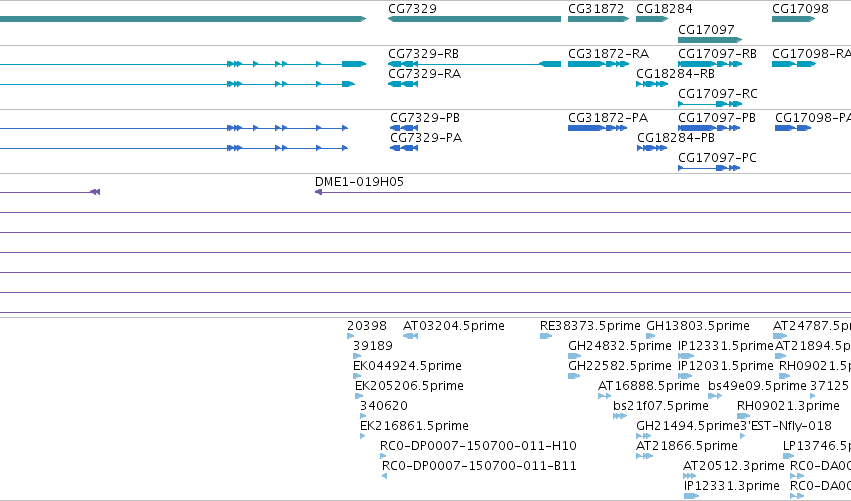The height and width of the screenshot is (501, 851).
Task: Click the EK216861.5prime EST label
Action: 414,426
